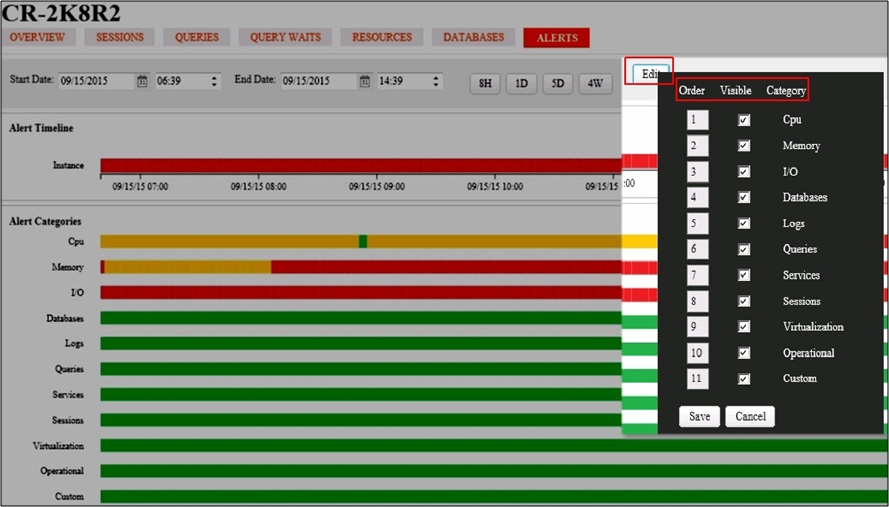Open the Start Date calendar picker

click(x=142, y=81)
